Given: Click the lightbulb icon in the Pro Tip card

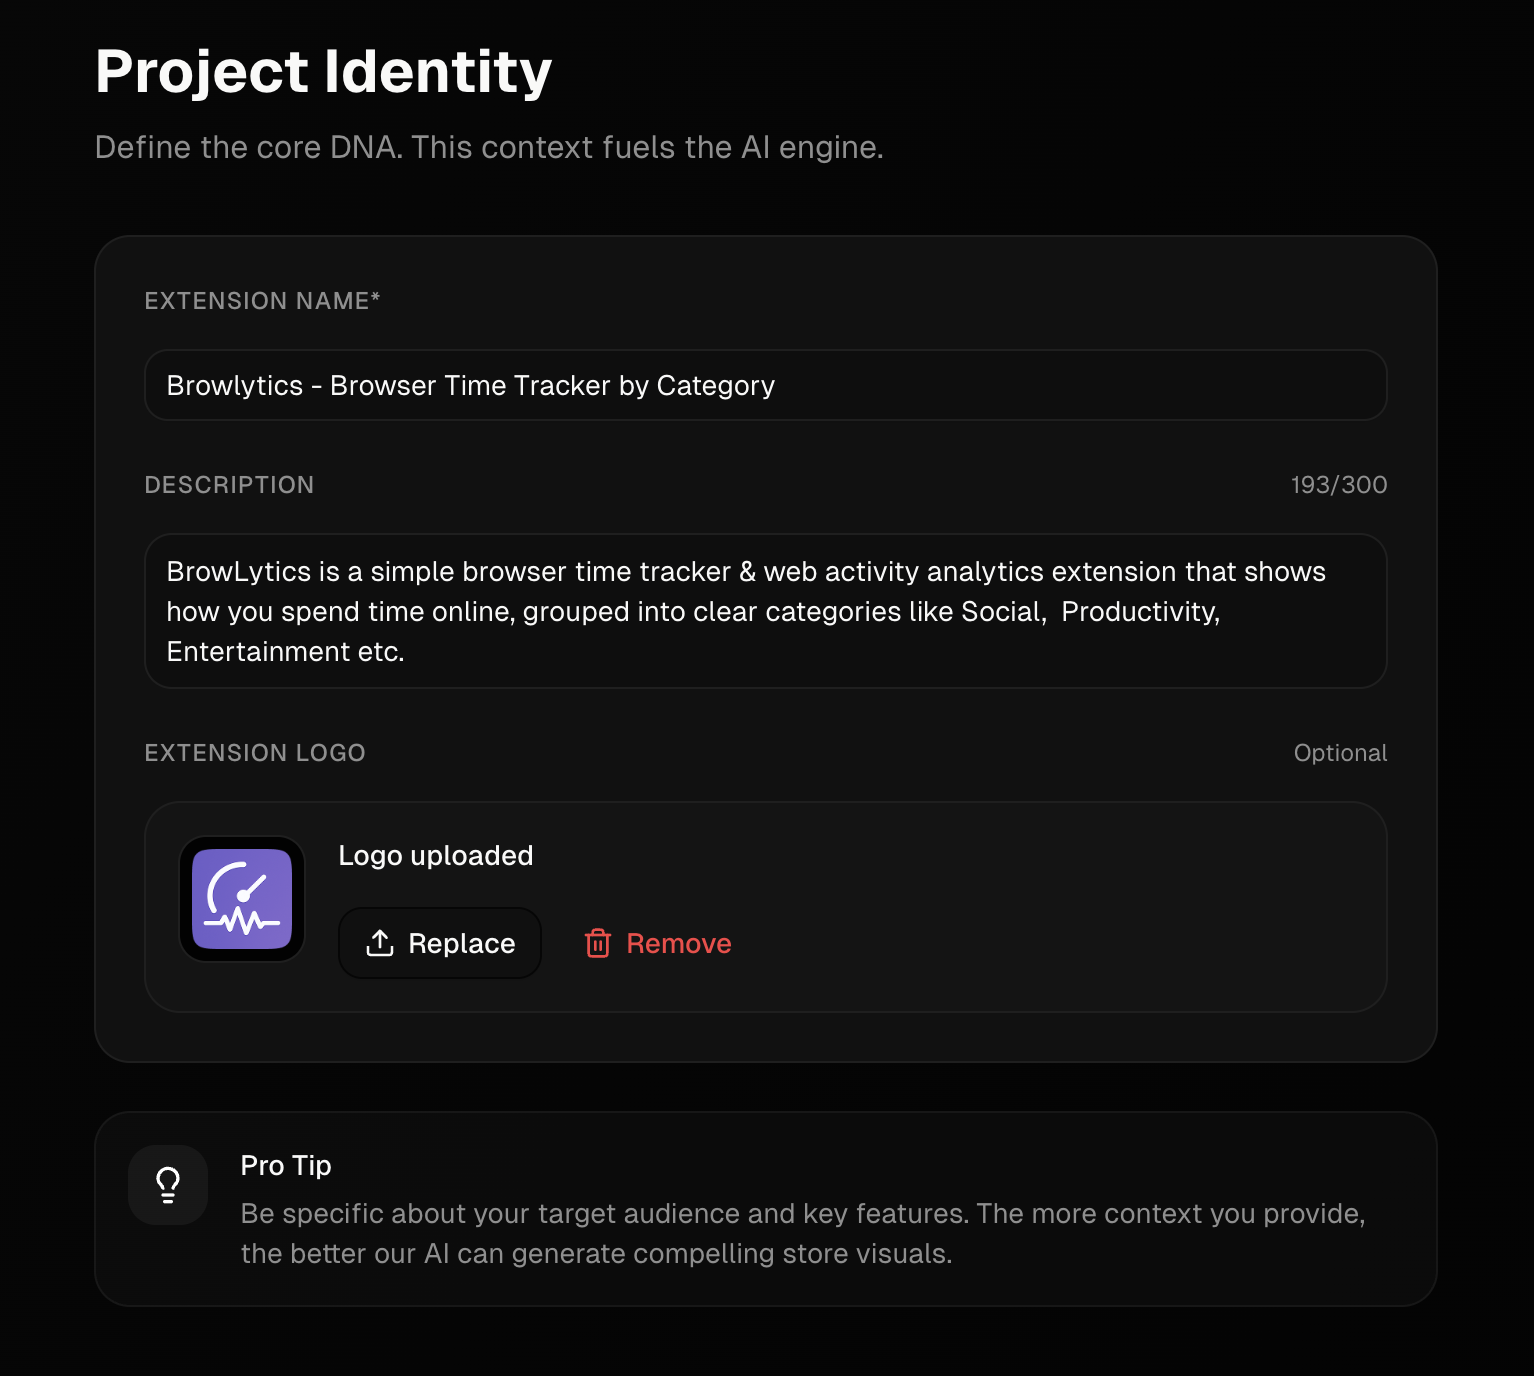Looking at the screenshot, I should pos(168,1184).
